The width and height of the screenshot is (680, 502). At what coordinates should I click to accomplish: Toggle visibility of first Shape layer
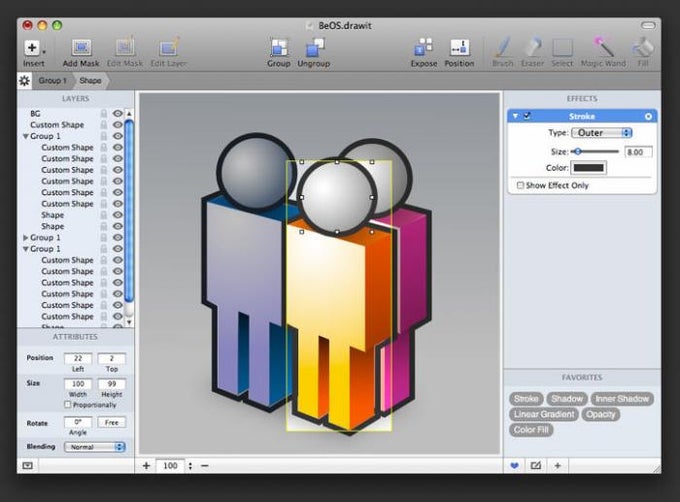click(x=118, y=215)
